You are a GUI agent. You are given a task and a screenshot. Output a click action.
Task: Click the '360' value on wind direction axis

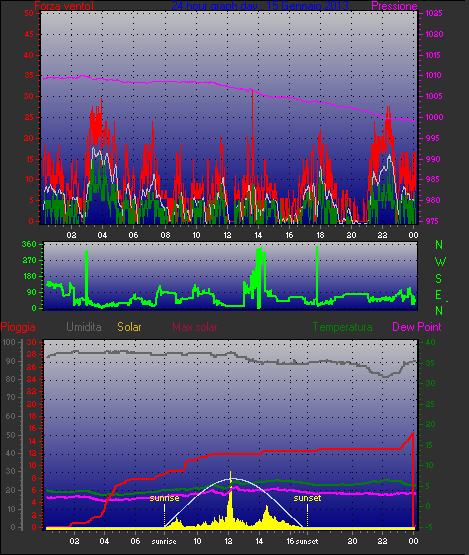click(x=29, y=244)
